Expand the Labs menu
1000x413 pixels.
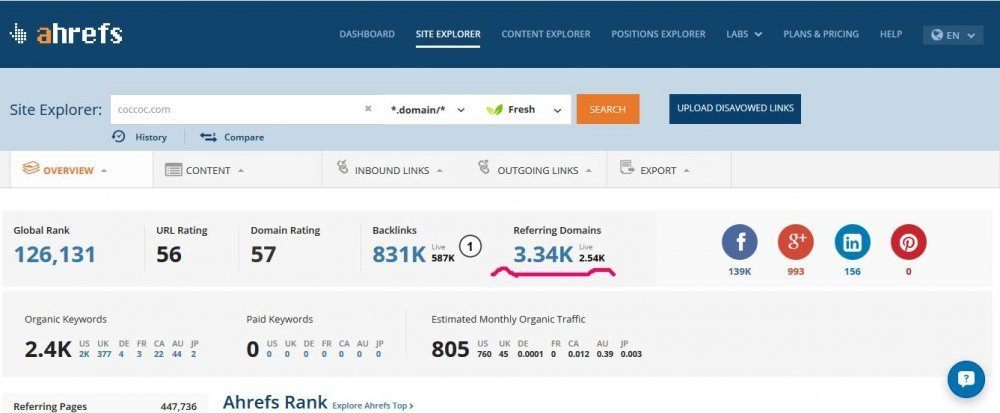point(744,34)
